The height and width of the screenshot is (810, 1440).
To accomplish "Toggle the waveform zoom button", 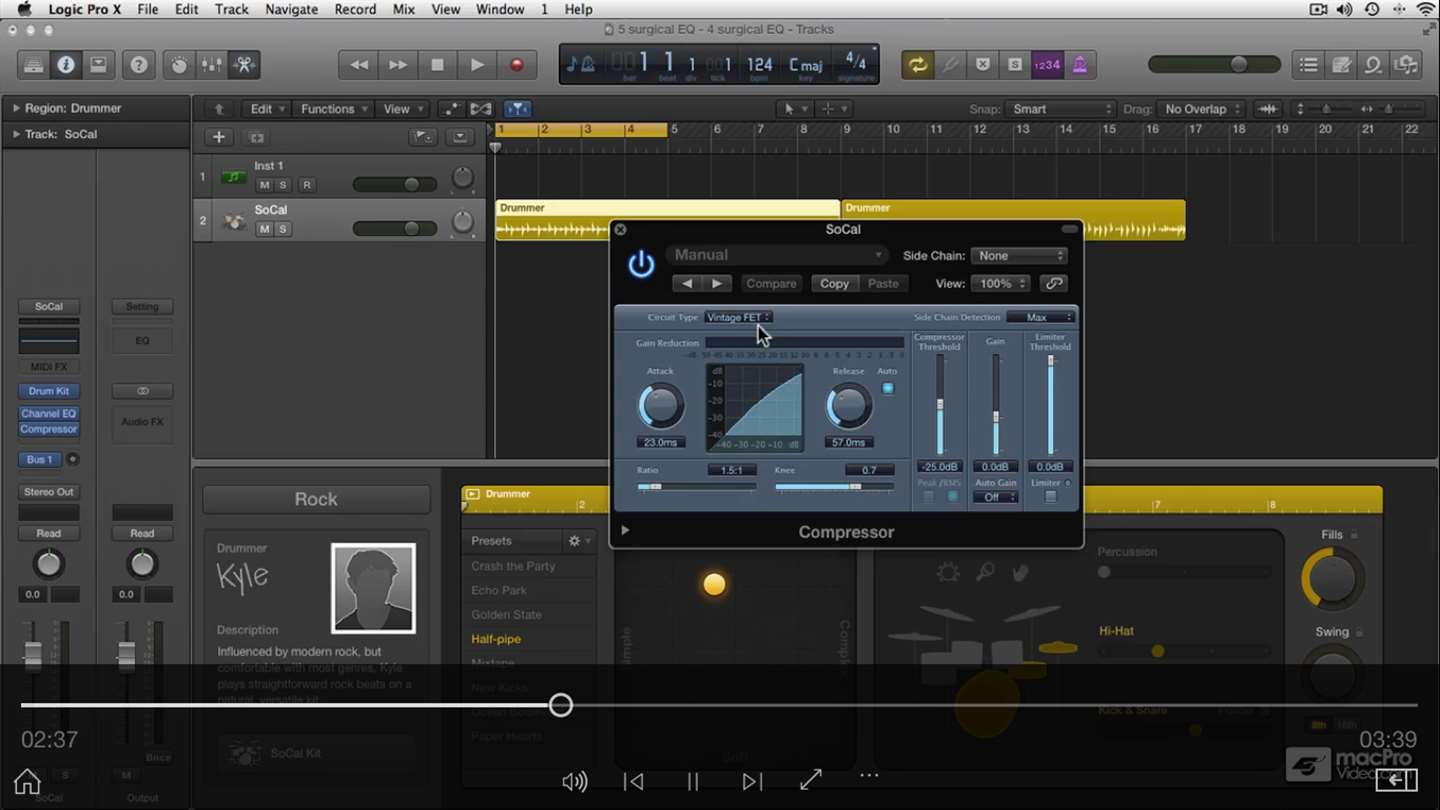I will (1268, 109).
